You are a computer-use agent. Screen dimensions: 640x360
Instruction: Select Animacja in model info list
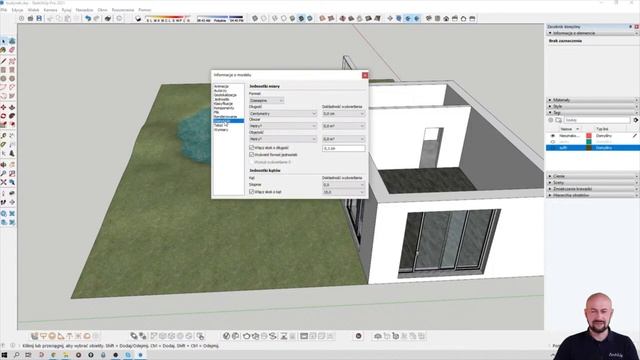(221, 86)
